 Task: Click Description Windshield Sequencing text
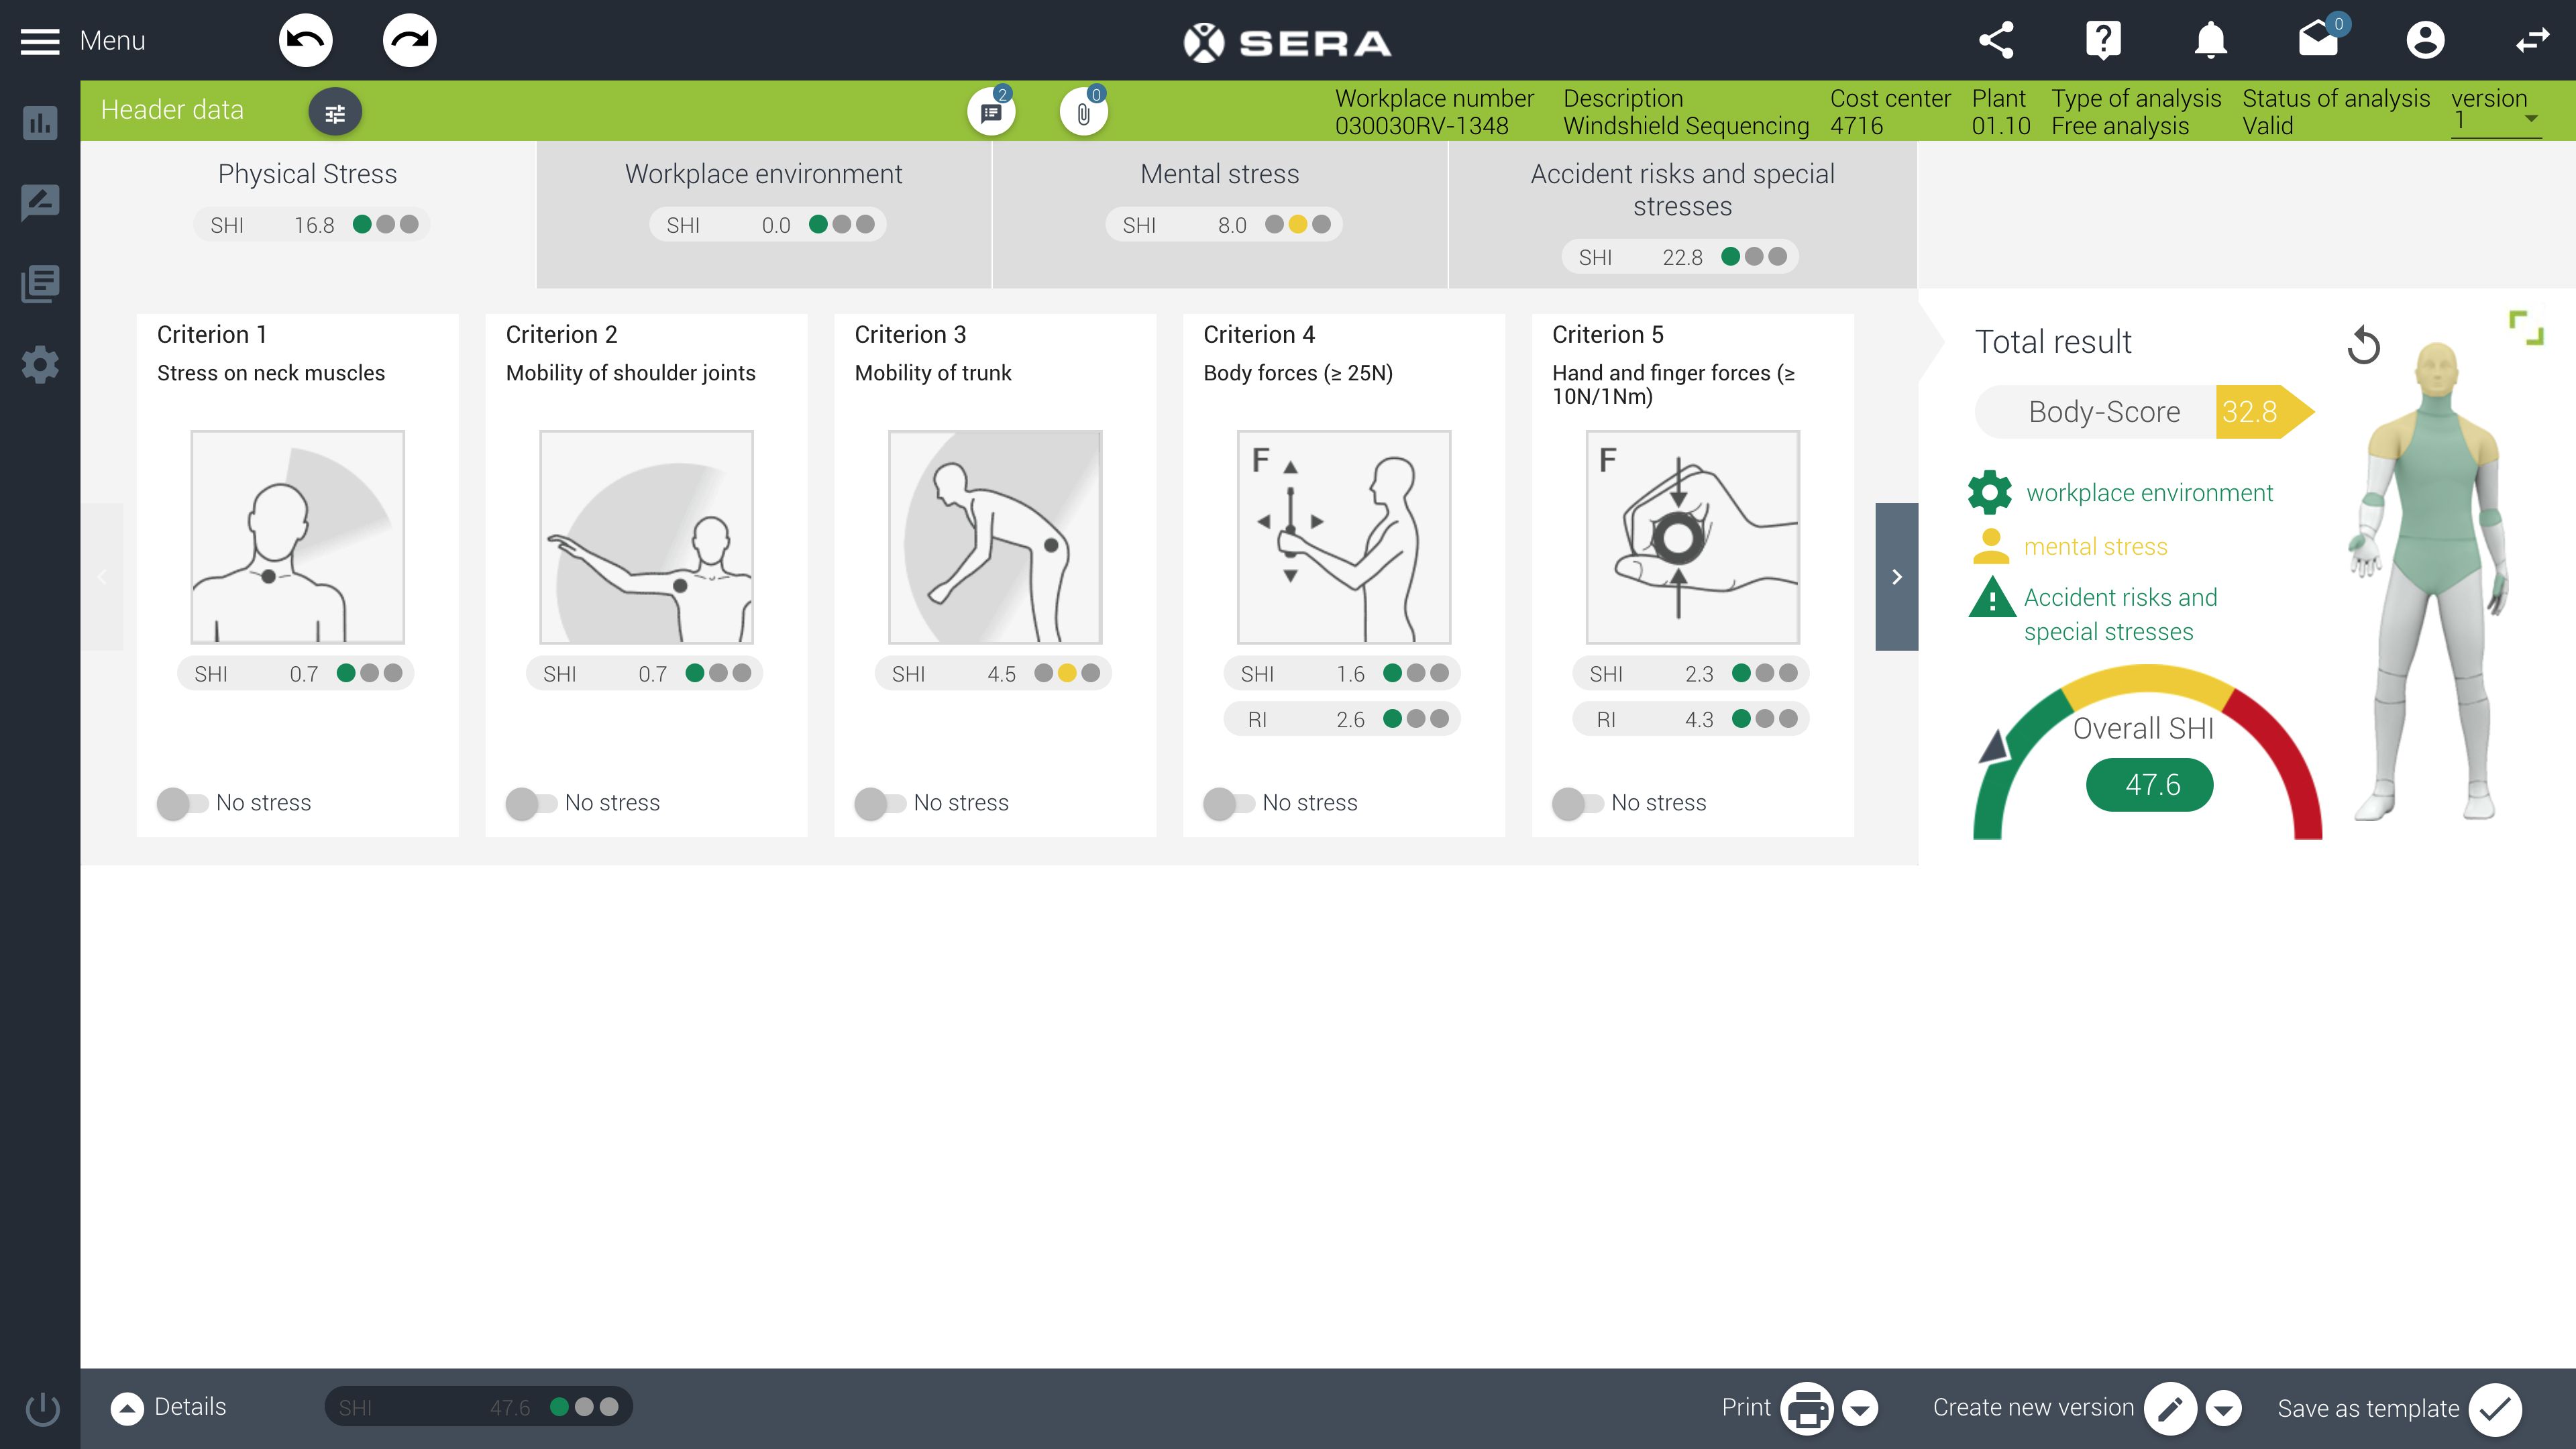[x=1686, y=112]
